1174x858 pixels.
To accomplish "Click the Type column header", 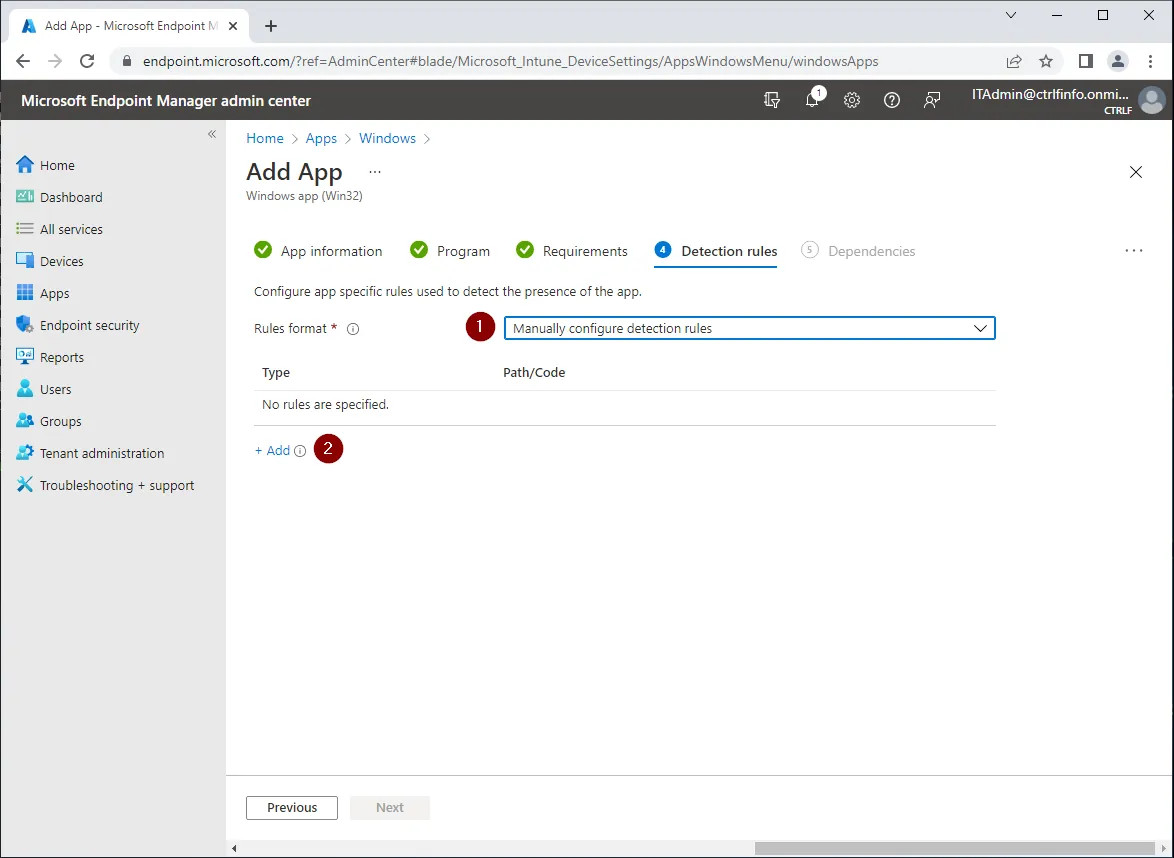I will tap(276, 373).
